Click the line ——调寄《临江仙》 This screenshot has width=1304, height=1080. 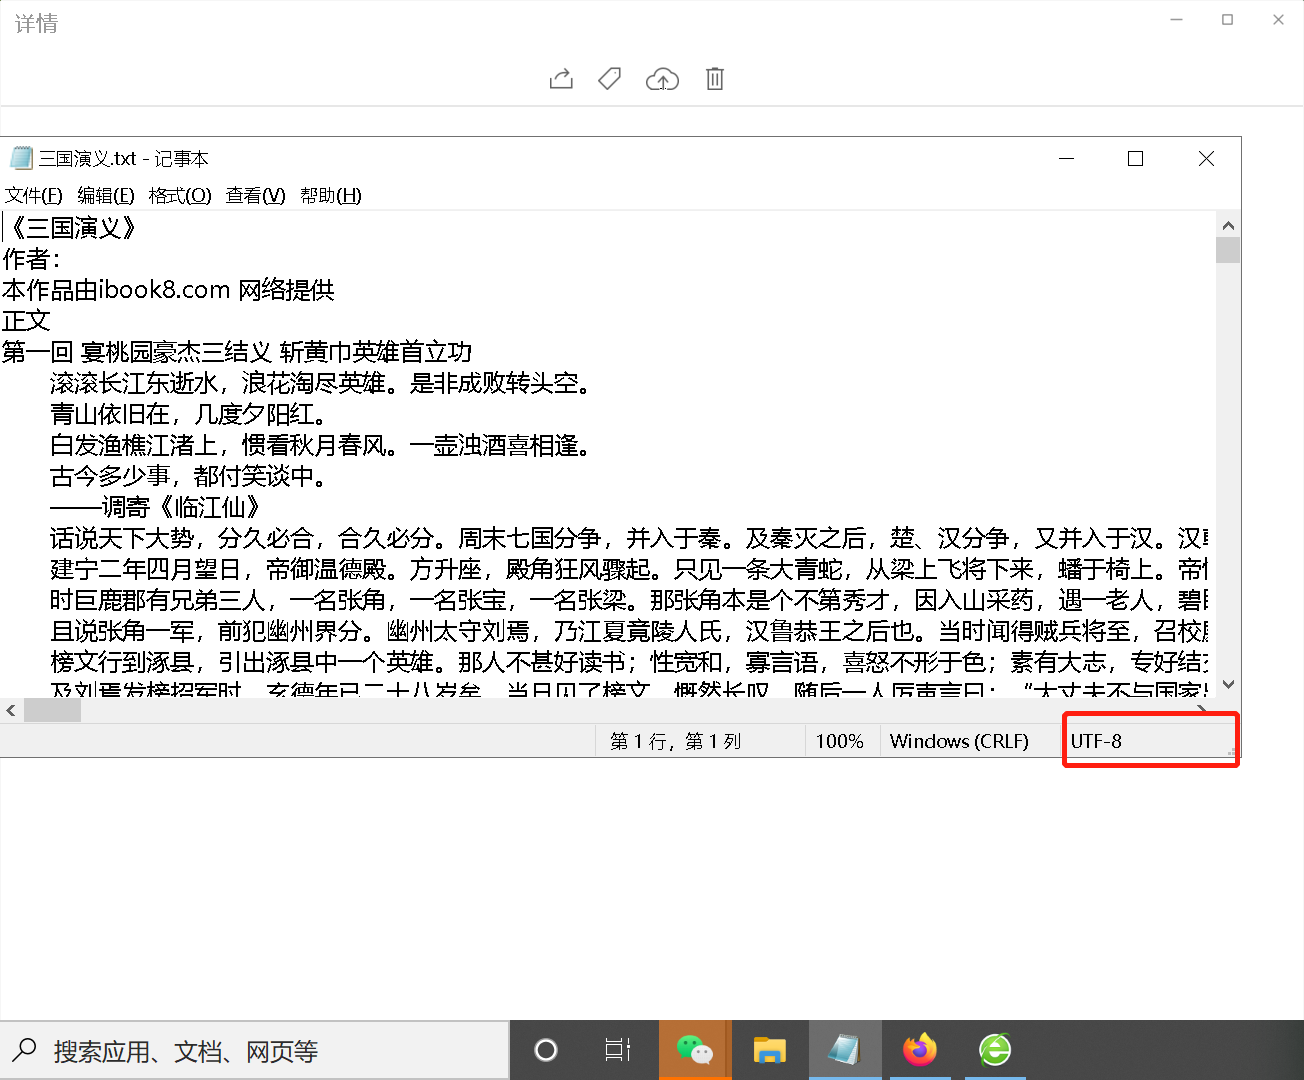[x=156, y=507]
